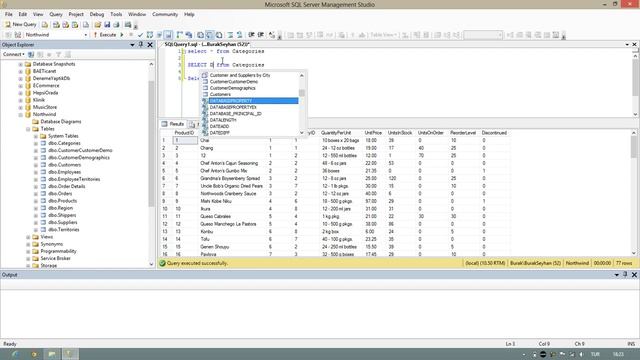Click the Parse checkmark icon
This screenshot has height=360, width=640.
(140, 35)
